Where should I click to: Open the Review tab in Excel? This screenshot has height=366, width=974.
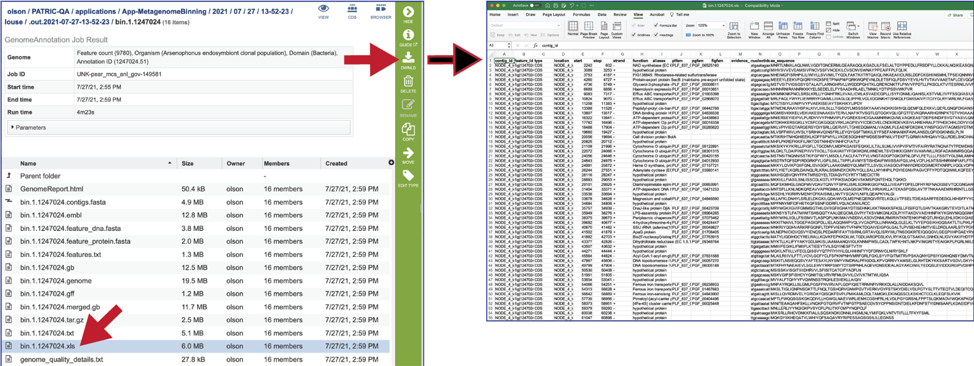[x=620, y=14]
